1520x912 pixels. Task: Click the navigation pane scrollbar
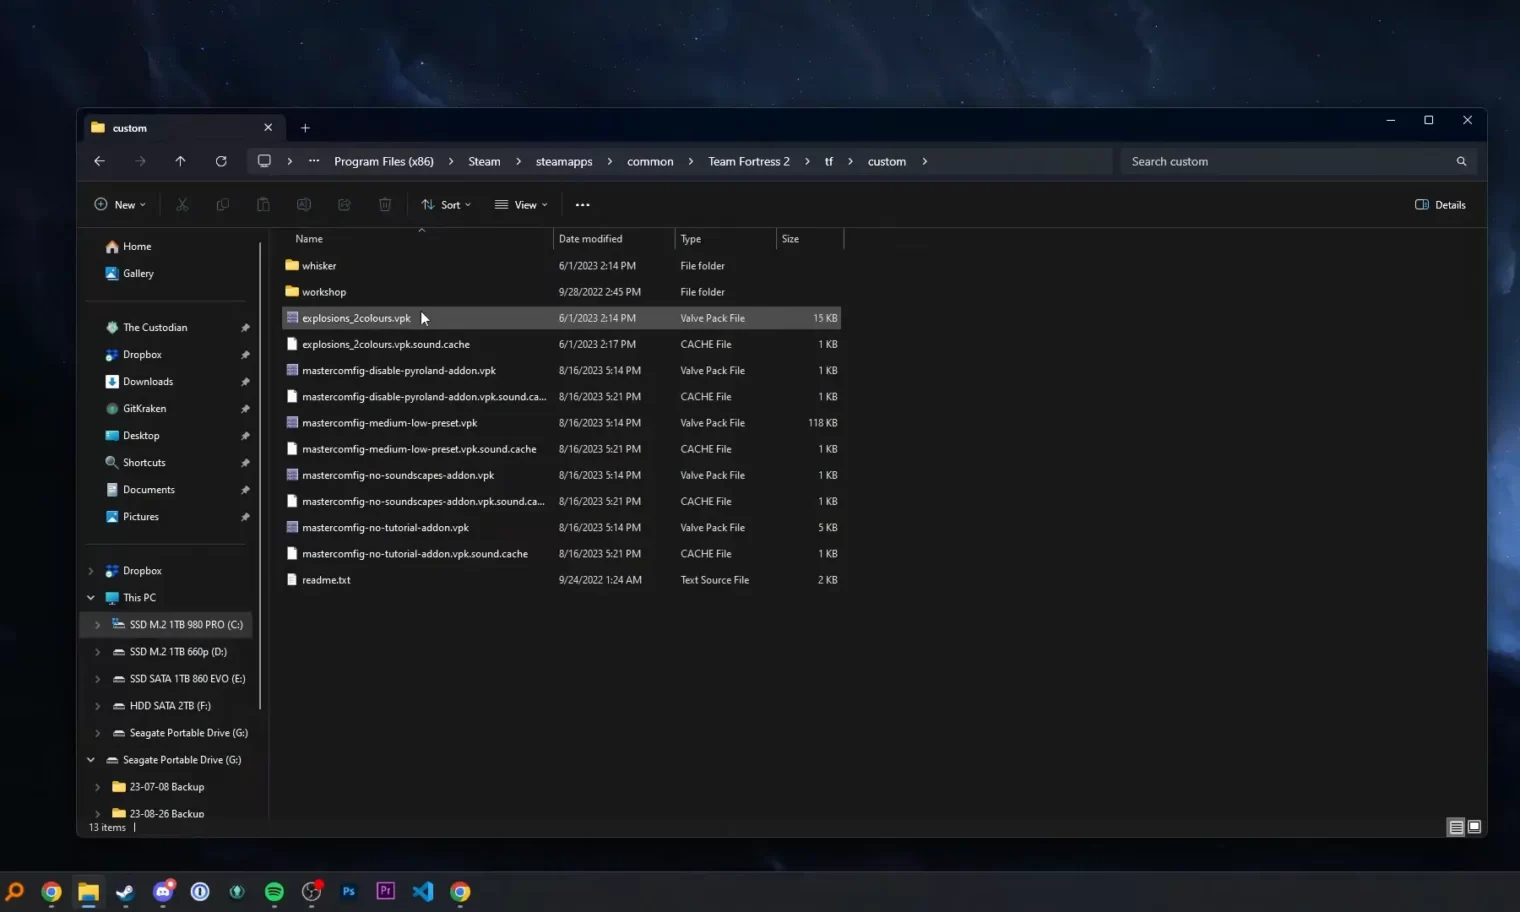[260, 475]
